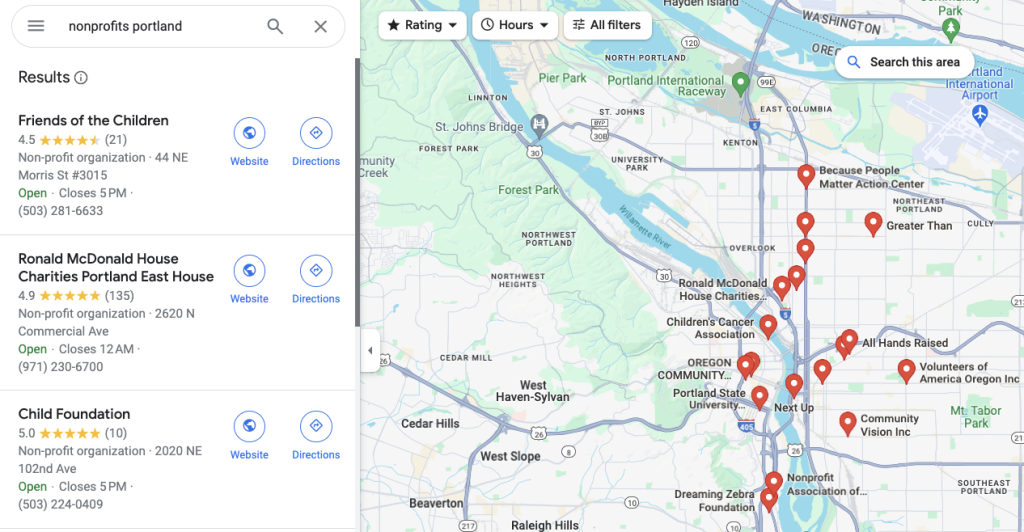Click the Volunteers of America Oregon pin
Image resolution: width=1024 pixels, height=532 pixels.
pyautogui.click(x=906, y=370)
